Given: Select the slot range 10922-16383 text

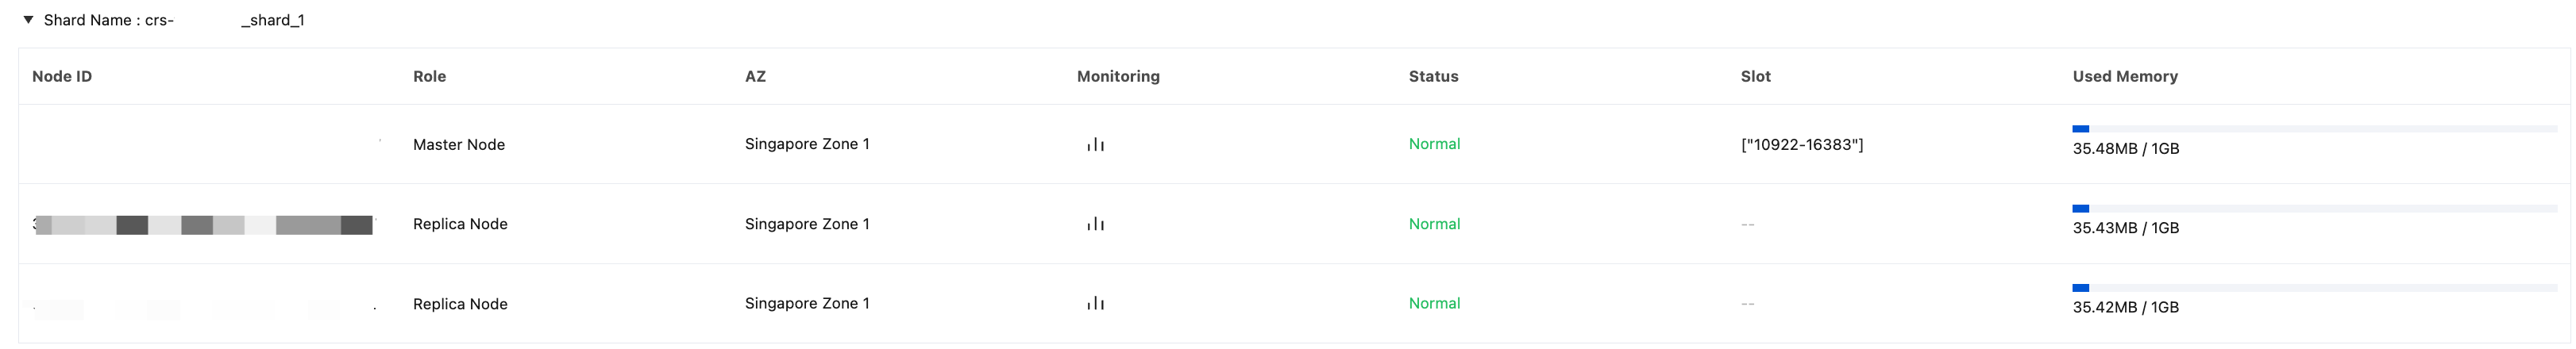Looking at the screenshot, I should 1802,144.
